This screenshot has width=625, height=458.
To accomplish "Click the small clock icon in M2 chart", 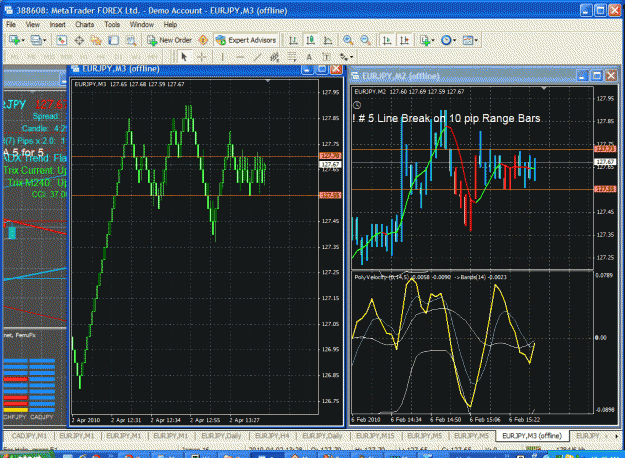I will (x=357, y=105).
